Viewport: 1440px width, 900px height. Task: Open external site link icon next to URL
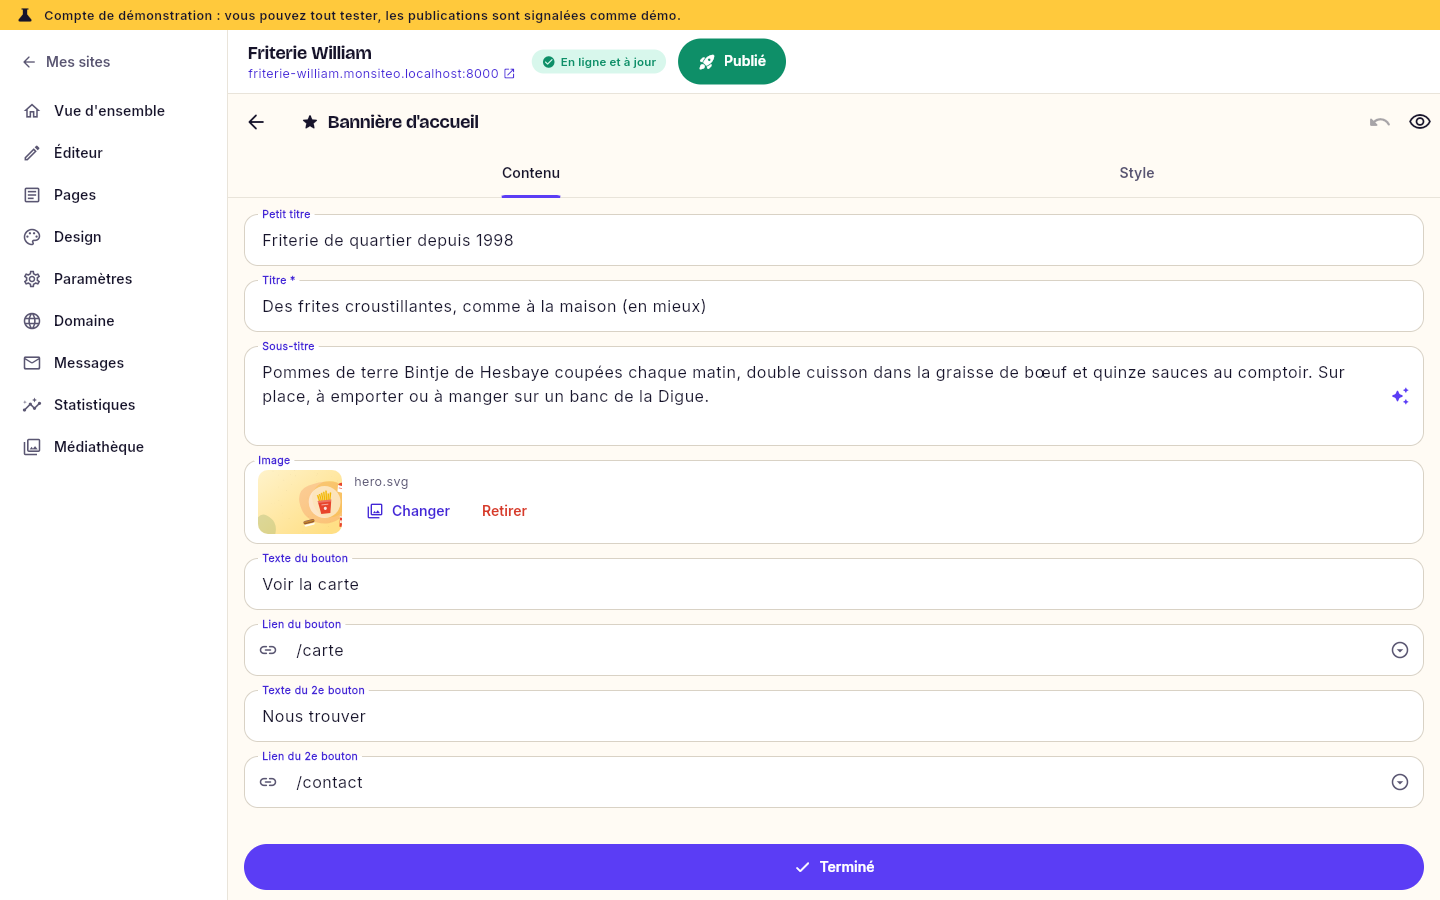[x=509, y=74]
